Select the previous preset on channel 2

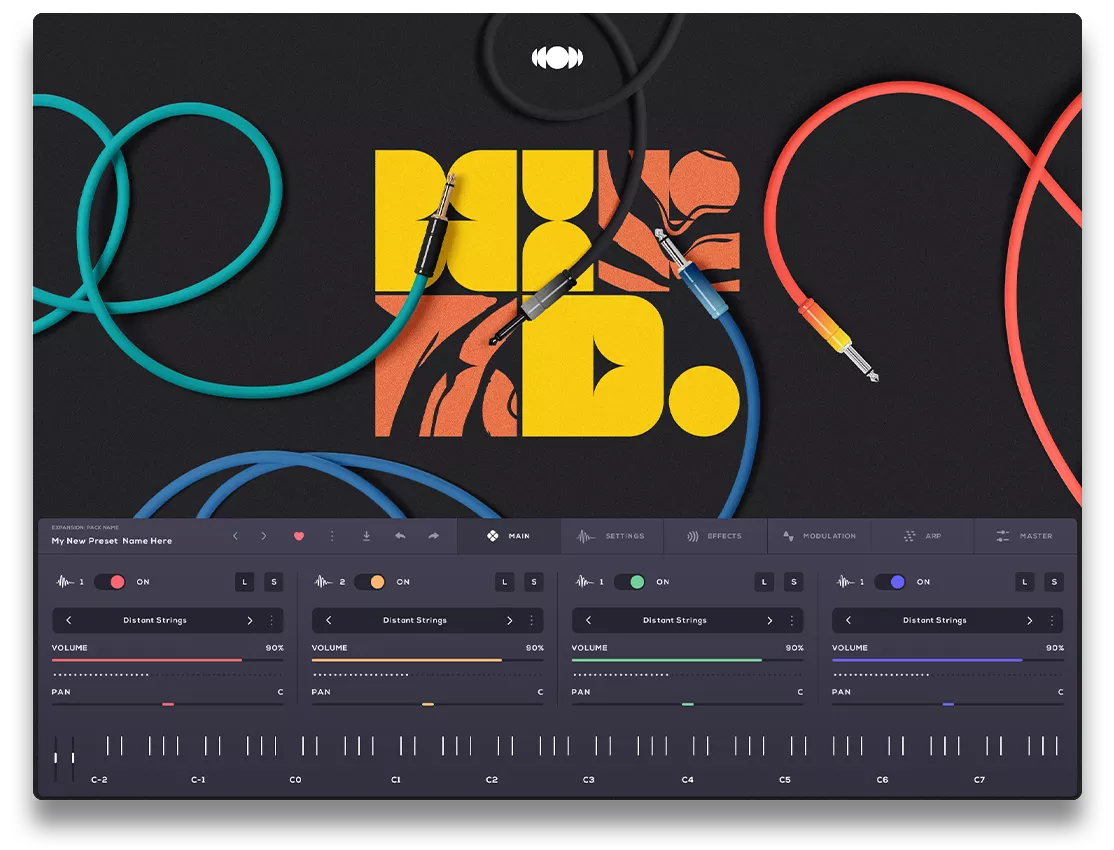click(328, 620)
